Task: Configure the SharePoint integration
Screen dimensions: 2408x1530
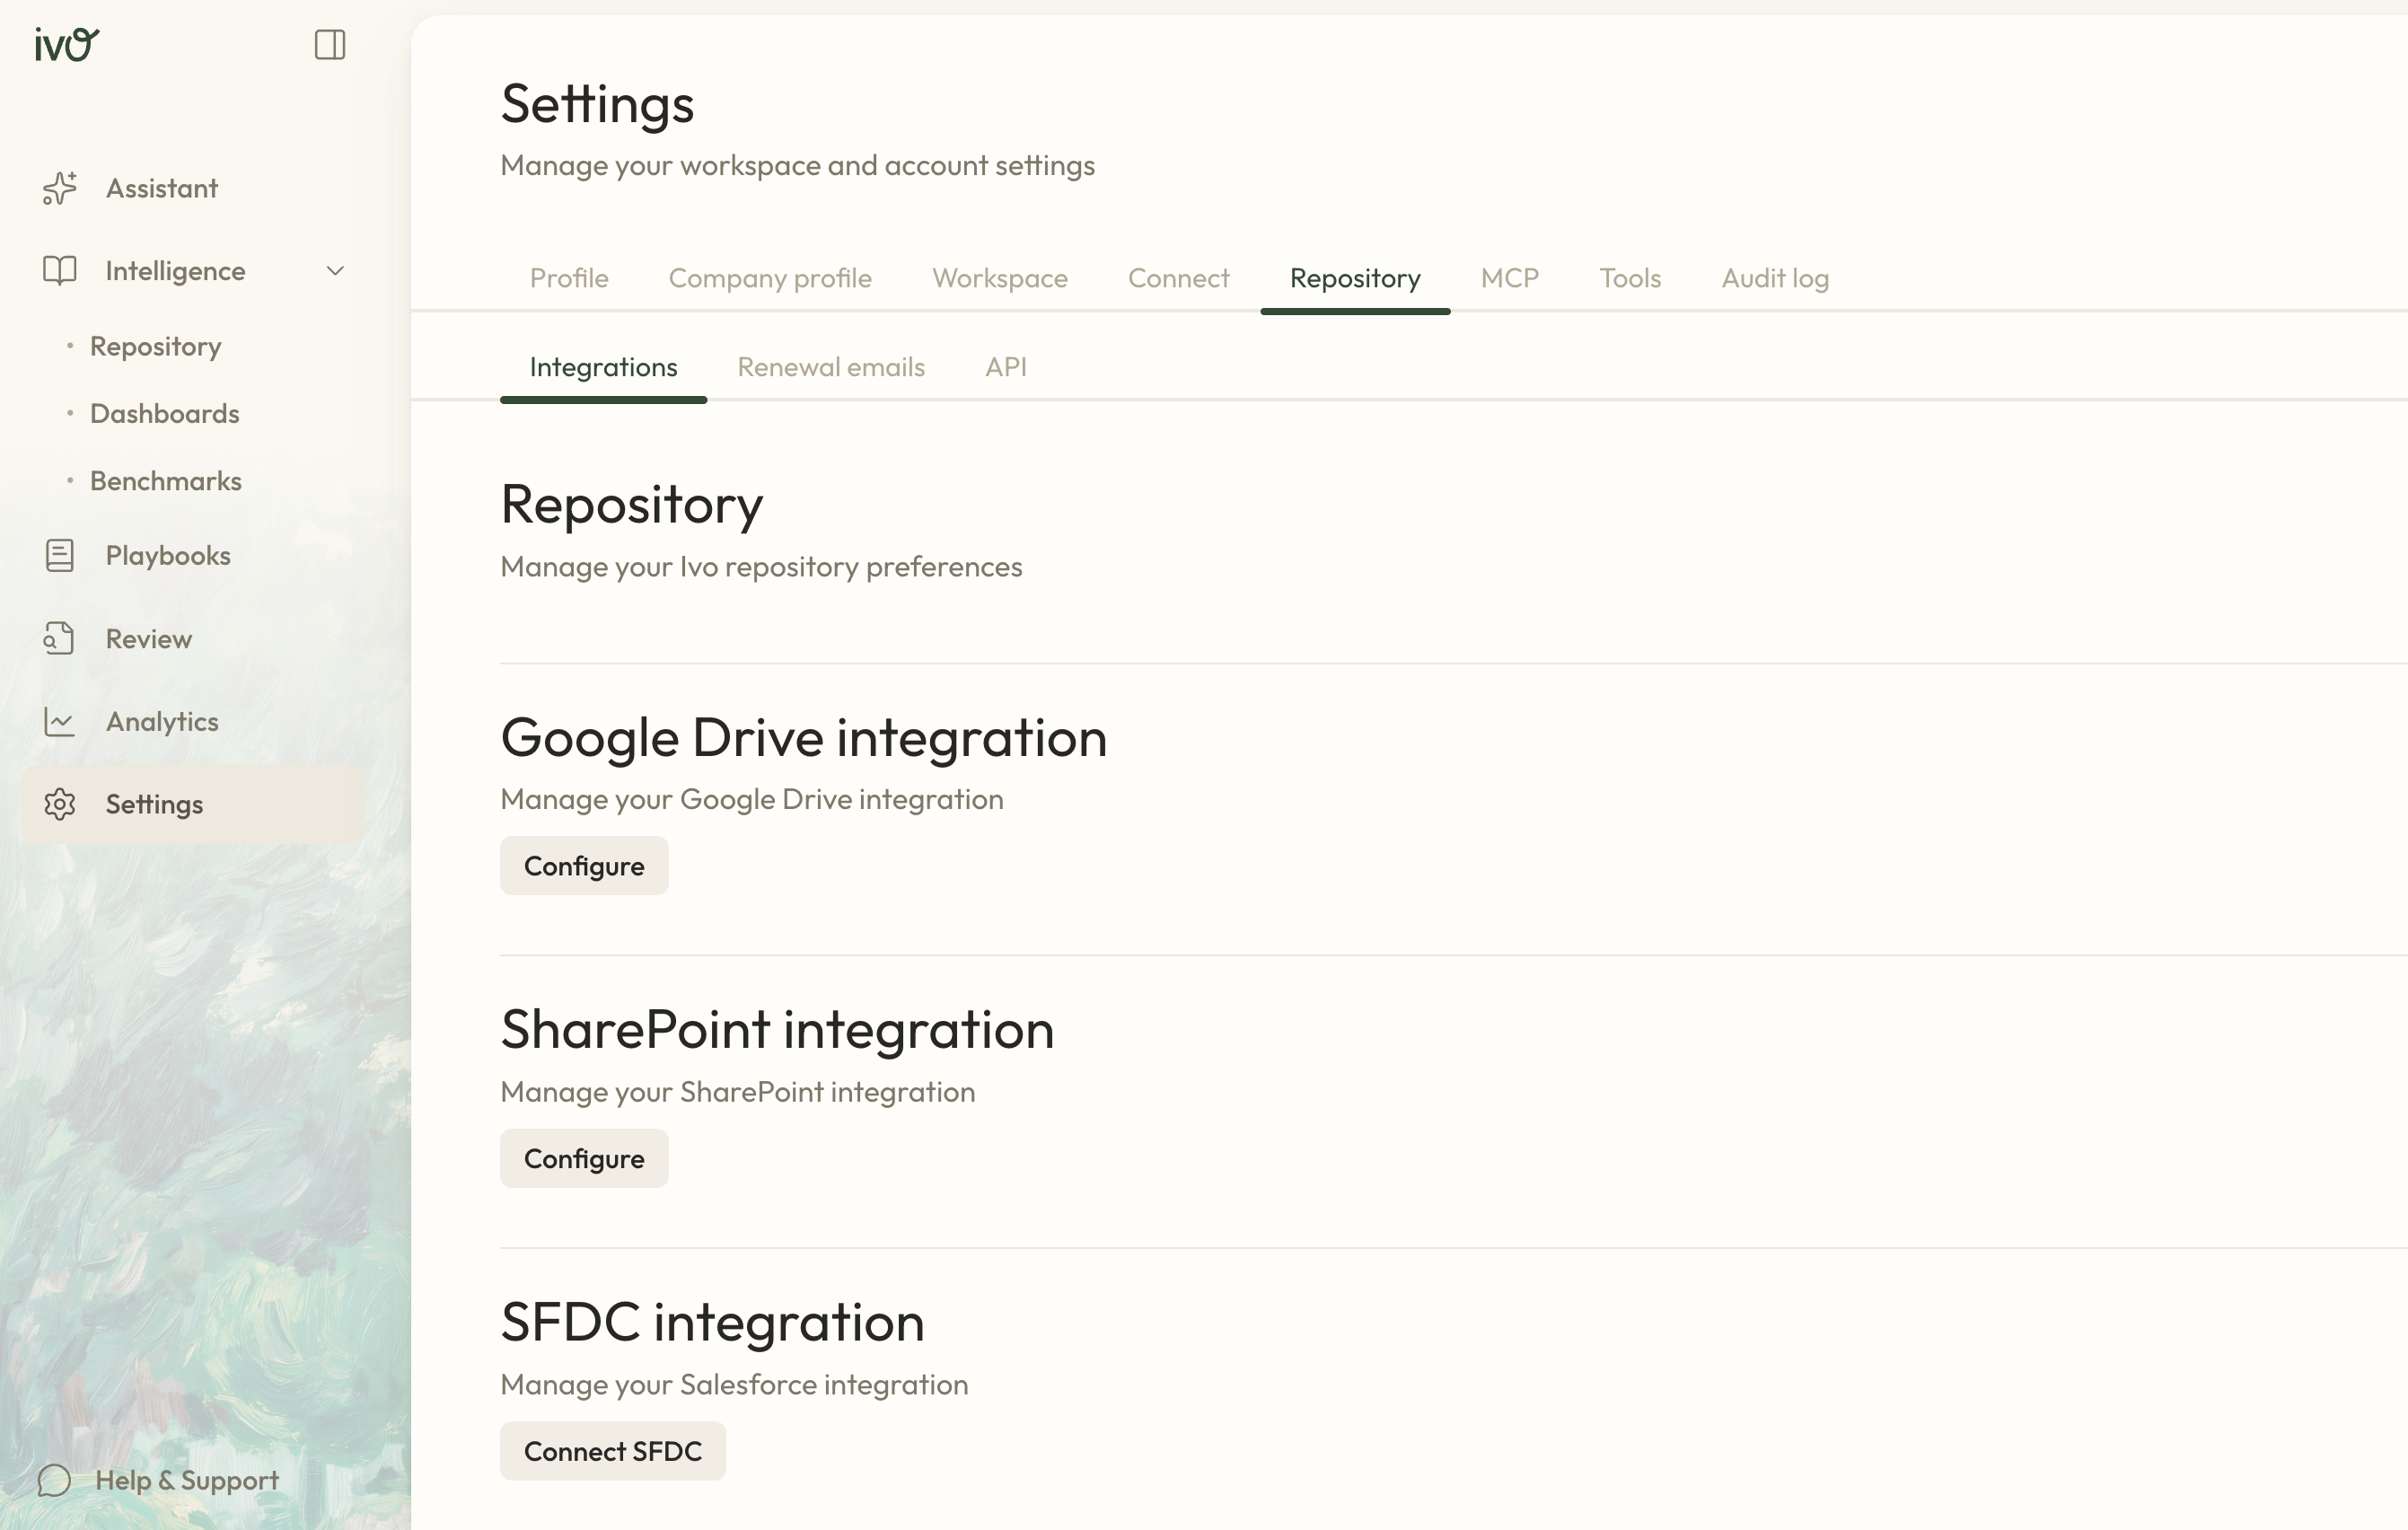Action: tap(584, 1159)
